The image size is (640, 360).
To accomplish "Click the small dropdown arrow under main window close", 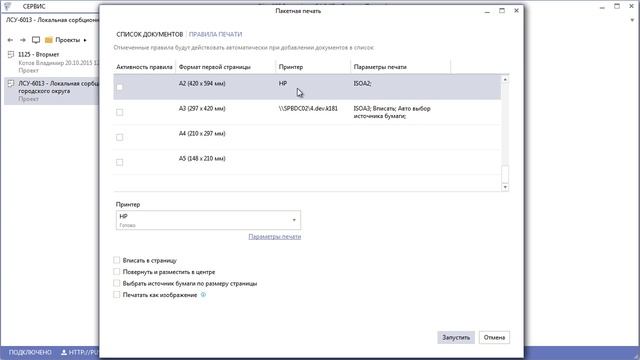I will coord(632,20).
